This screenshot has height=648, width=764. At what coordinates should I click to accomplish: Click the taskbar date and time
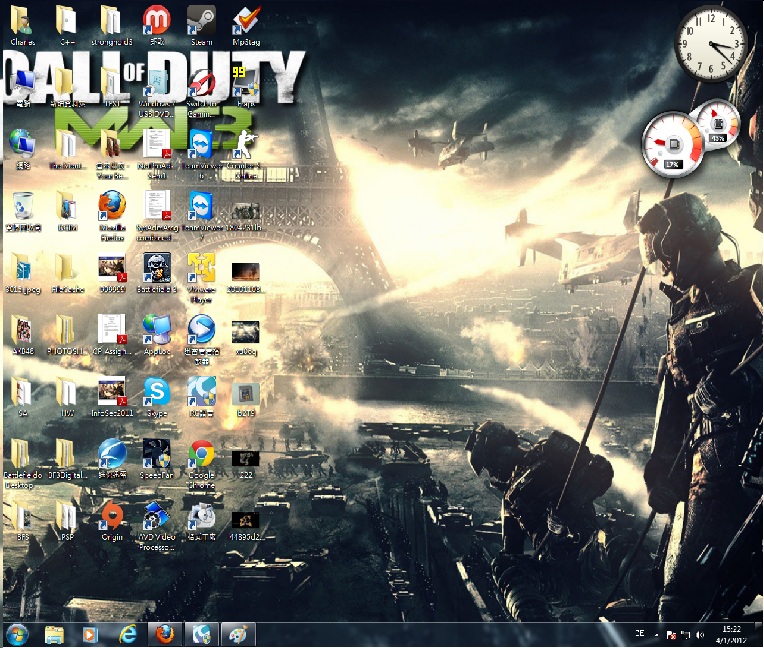pyautogui.click(x=731, y=634)
